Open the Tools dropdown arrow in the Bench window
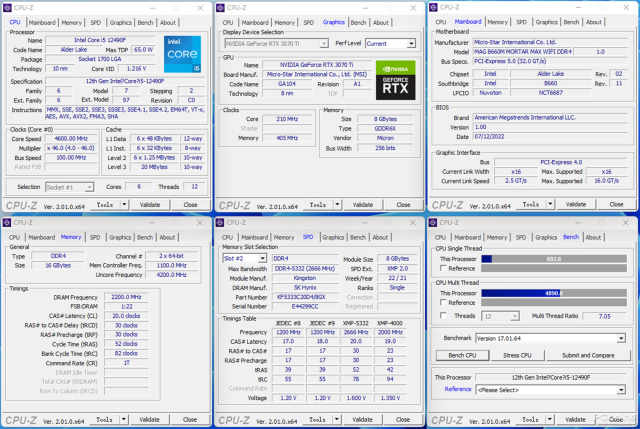The height and width of the screenshot is (429, 640). click(x=550, y=419)
